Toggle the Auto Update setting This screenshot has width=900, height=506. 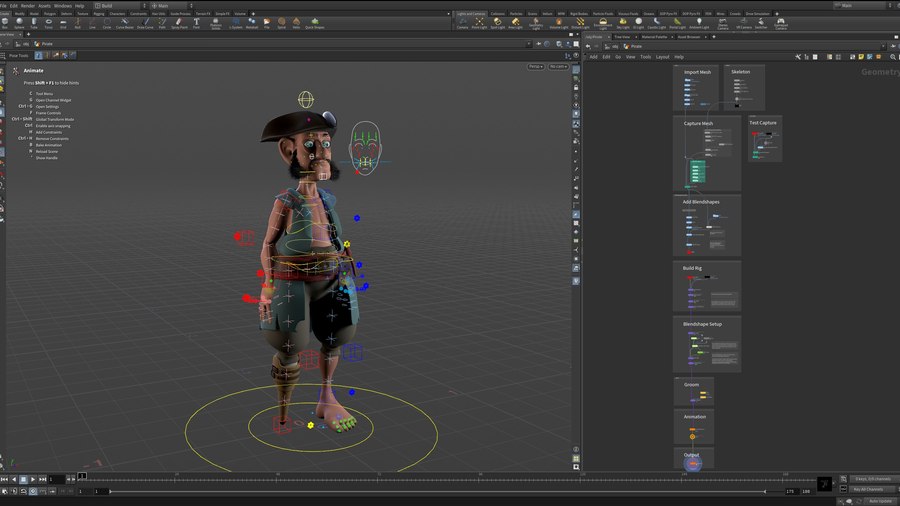click(880, 500)
